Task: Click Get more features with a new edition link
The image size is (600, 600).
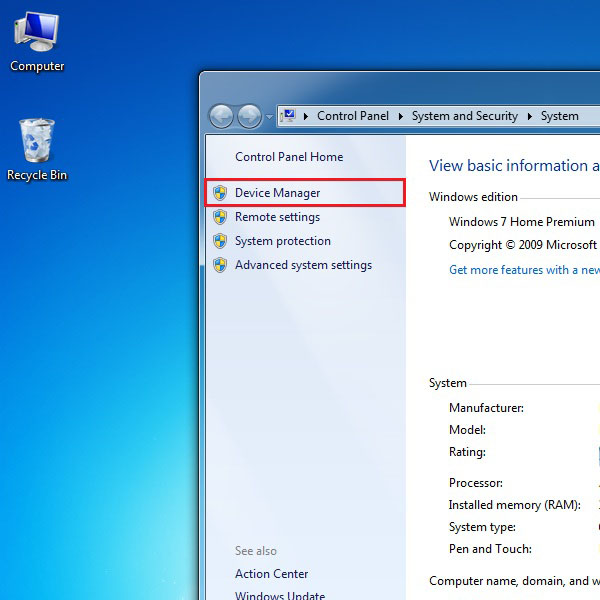Action: (525, 270)
